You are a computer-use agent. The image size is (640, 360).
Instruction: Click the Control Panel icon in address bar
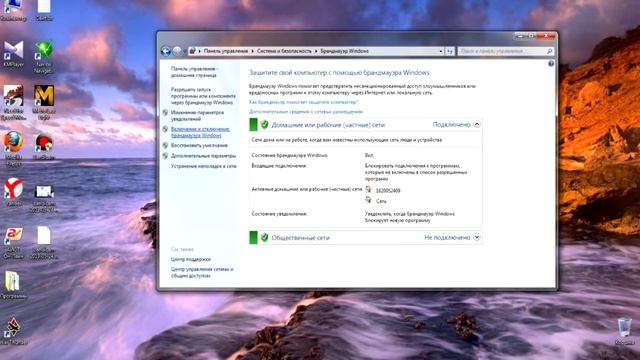pos(193,51)
